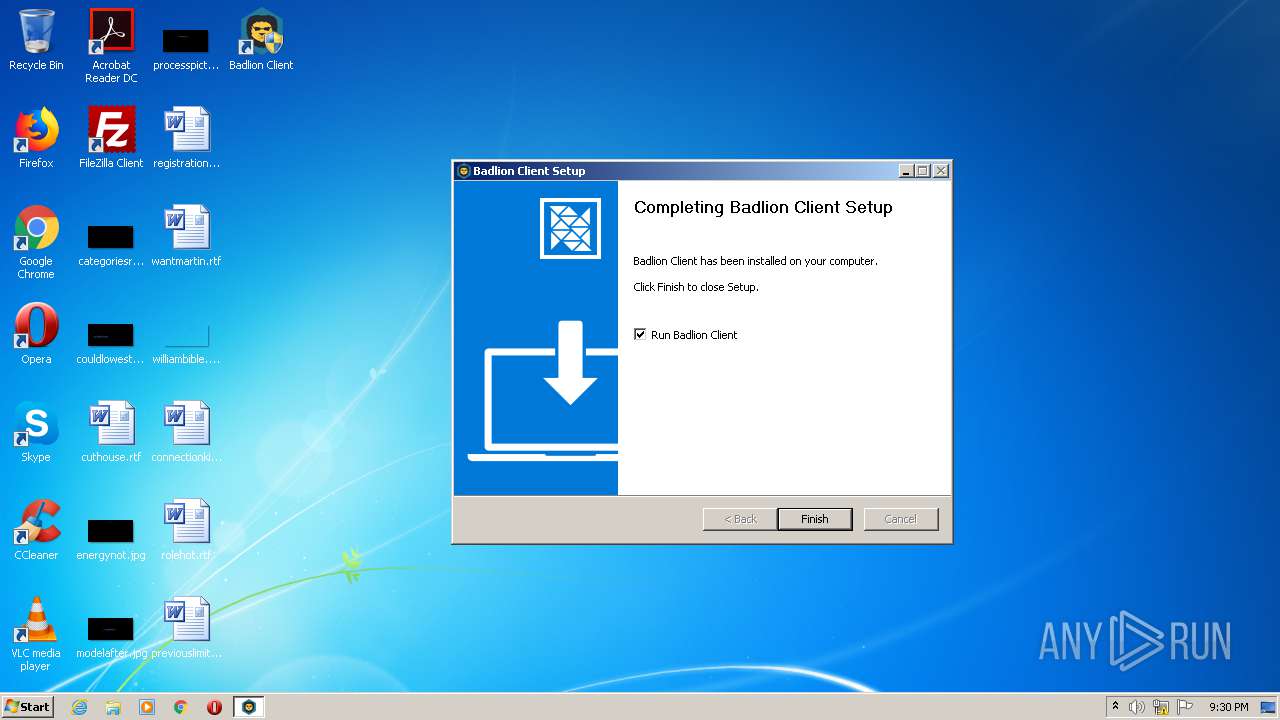Select connectionki document icon

tap(186, 433)
